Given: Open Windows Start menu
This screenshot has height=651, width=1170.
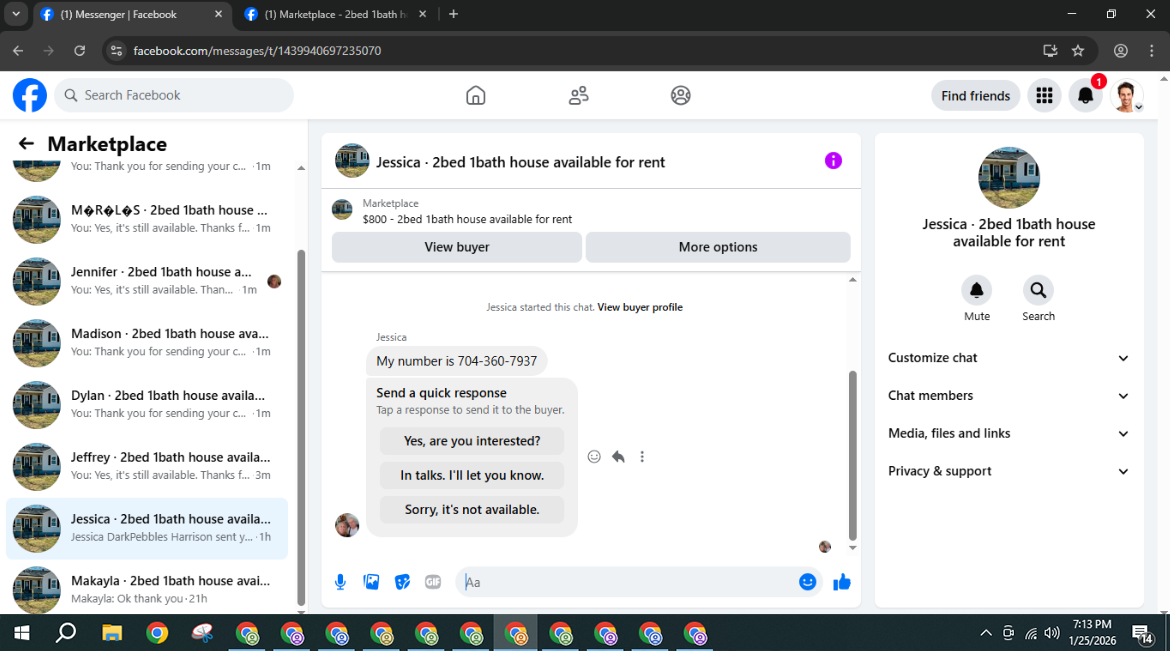Looking at the screenshot, I should pos(22,633).
